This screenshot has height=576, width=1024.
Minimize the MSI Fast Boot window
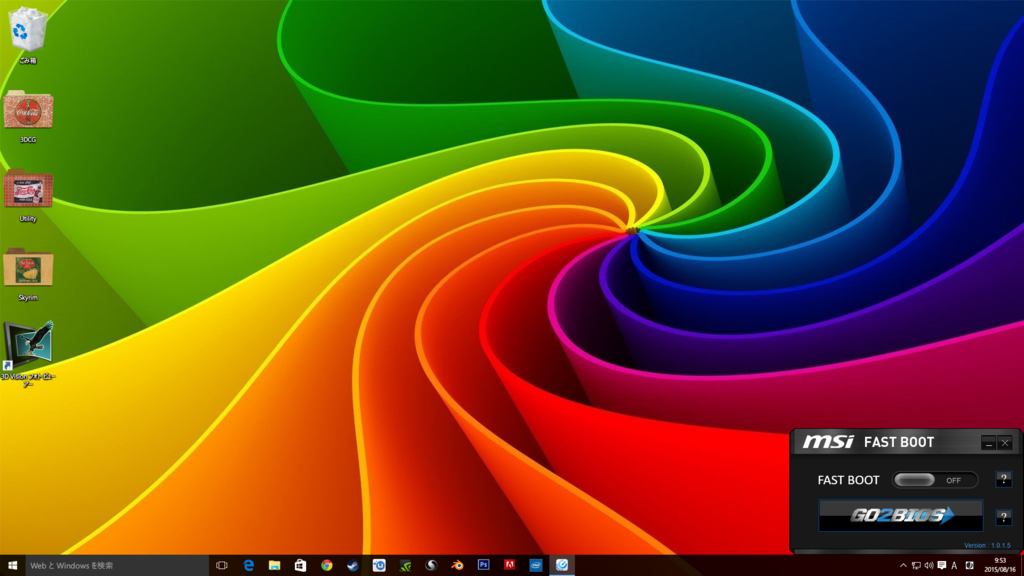point(988,443)
